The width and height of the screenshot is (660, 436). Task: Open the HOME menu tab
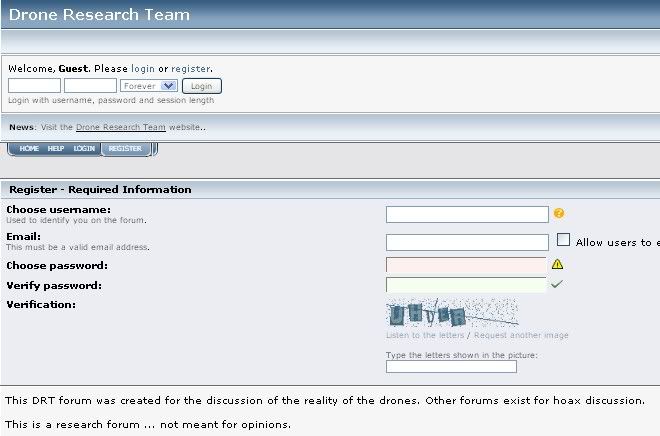(29, 149)
